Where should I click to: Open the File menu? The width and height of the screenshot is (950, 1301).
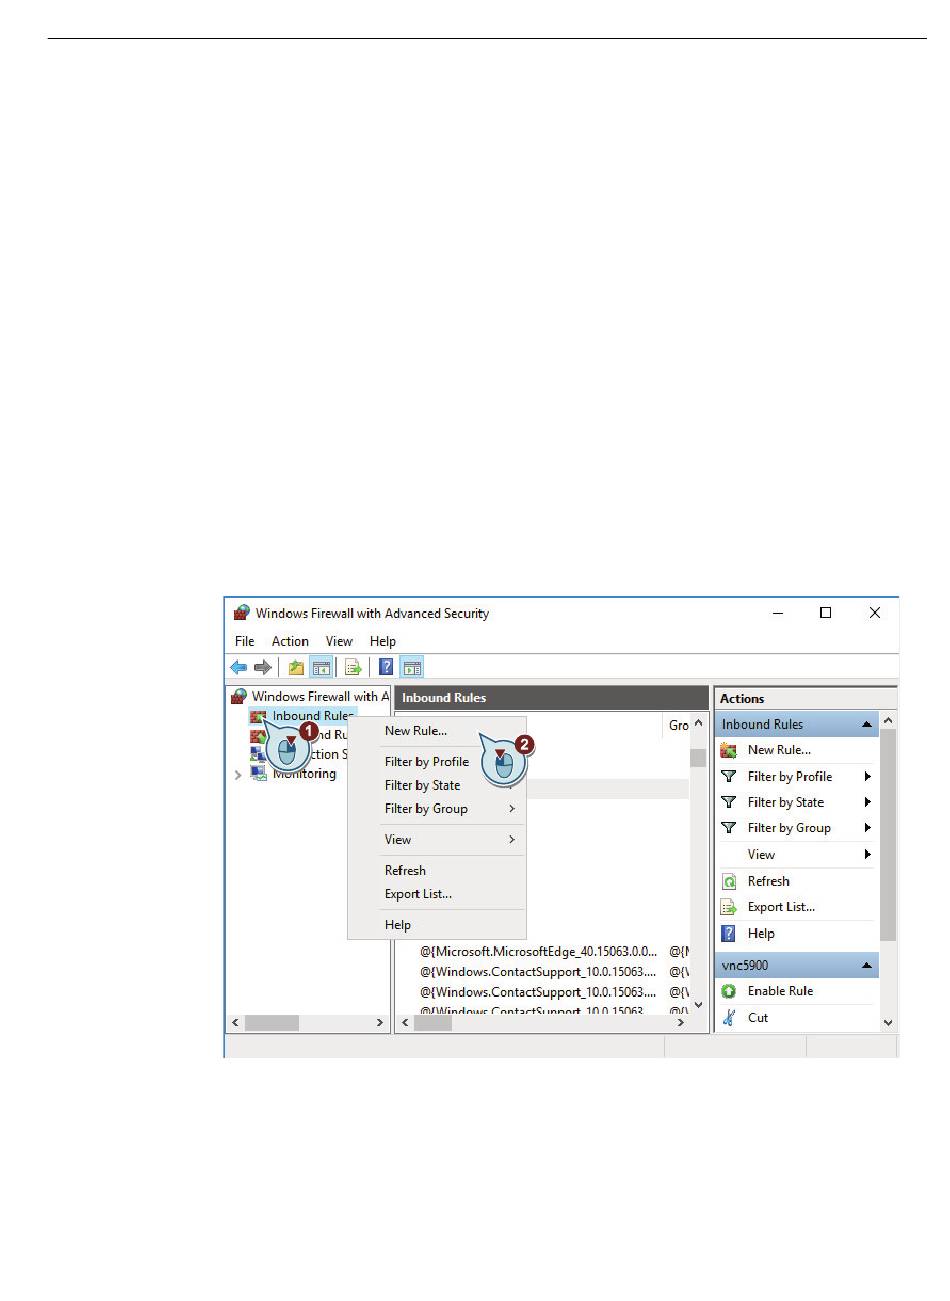point(245,641)
